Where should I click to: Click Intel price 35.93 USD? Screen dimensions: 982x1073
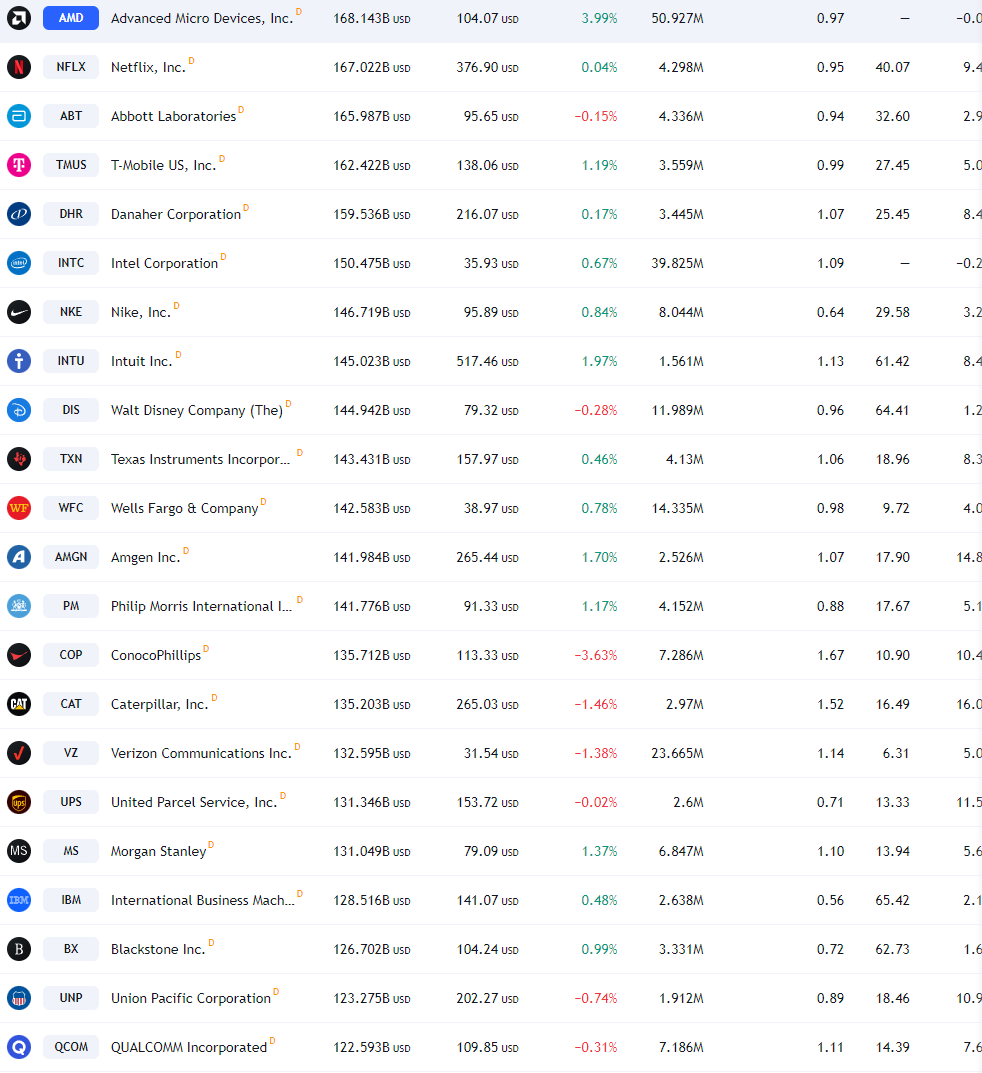491,263
